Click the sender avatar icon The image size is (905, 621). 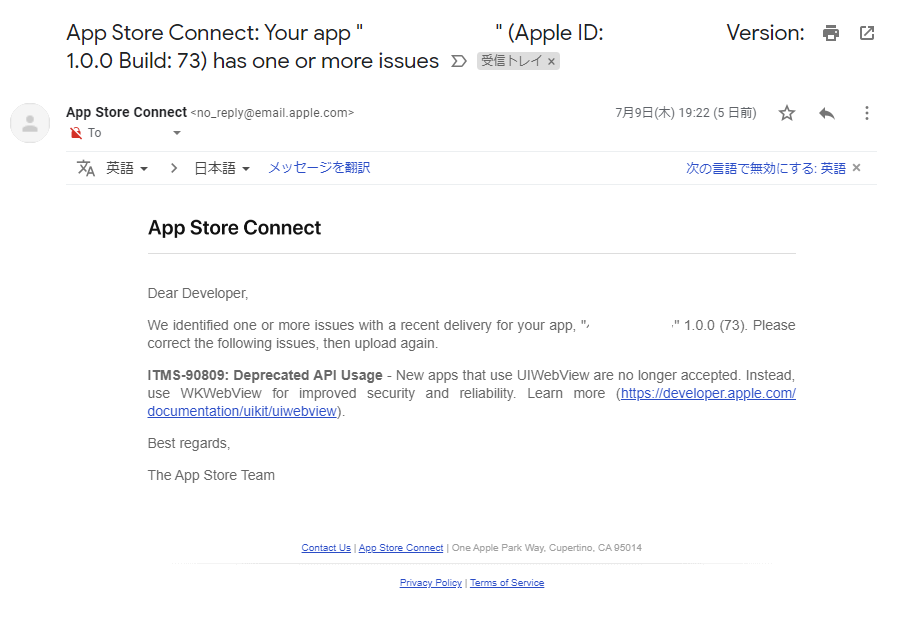coord(30,123)
